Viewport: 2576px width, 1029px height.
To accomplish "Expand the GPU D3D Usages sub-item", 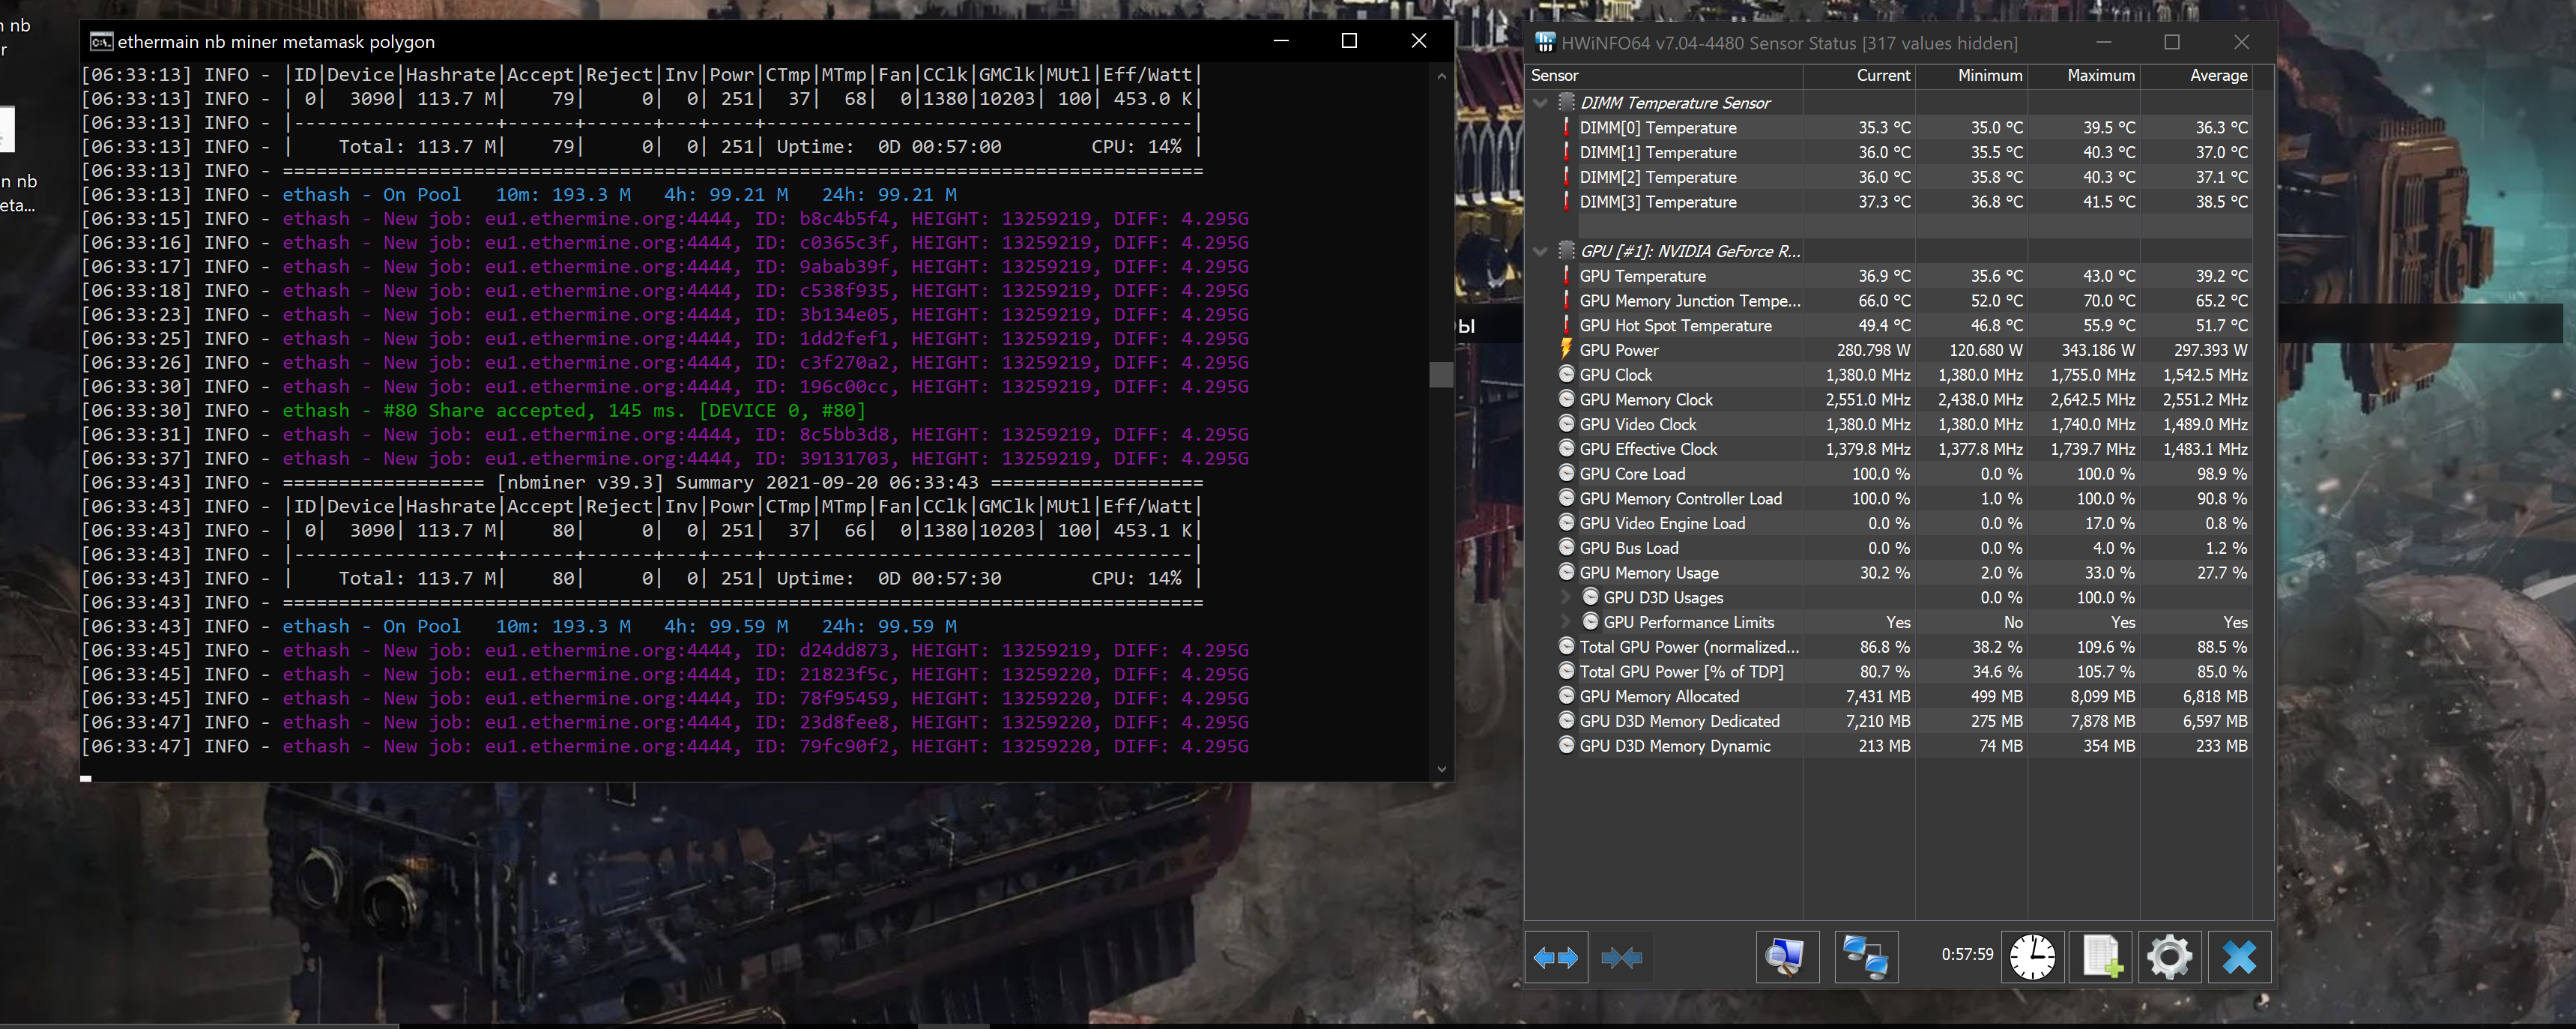I will tap(1566, 598).
